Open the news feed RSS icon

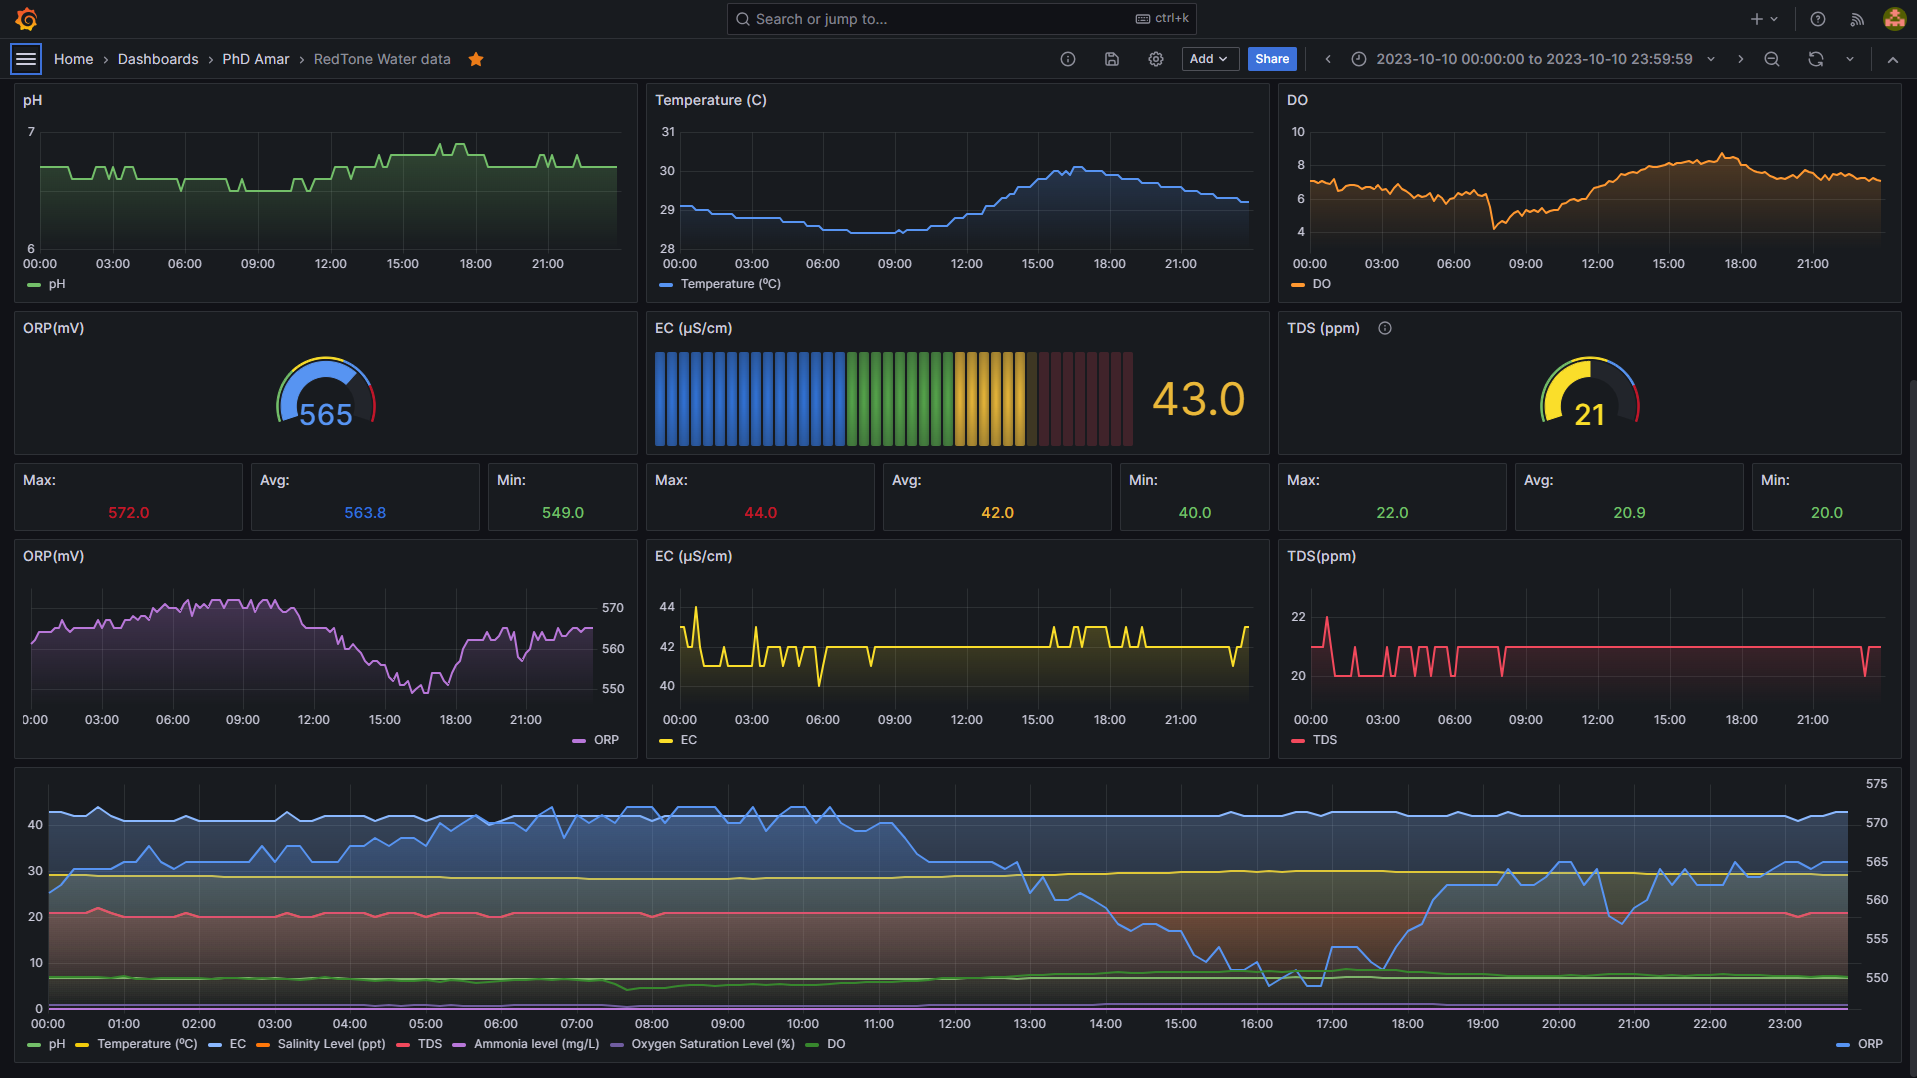pyautogui.click(x=1856, y=19)
